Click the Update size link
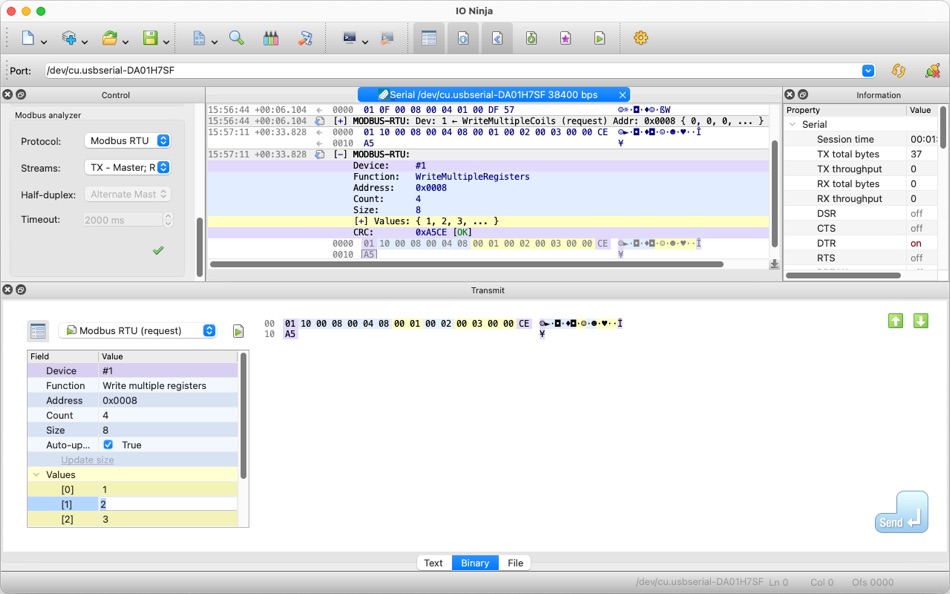Viewport: 950px width, 594px height. pyautogui.click(x=87, y=460)
